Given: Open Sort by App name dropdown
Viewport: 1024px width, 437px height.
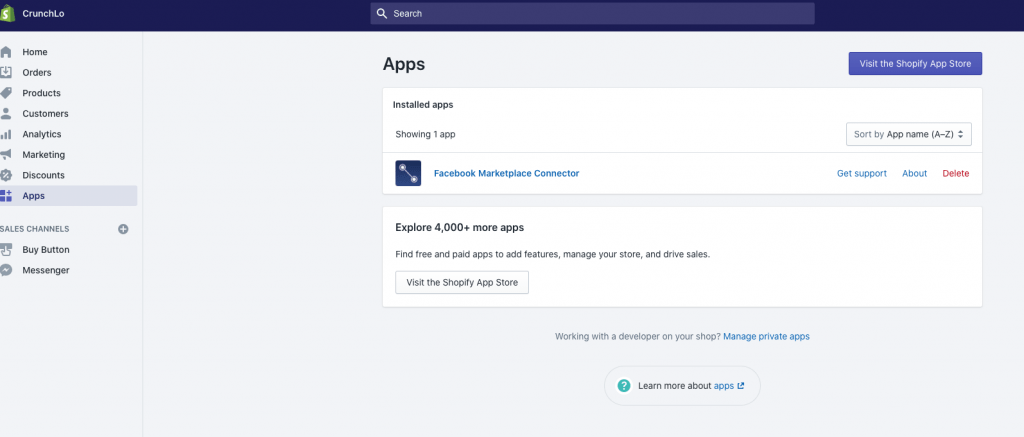Looking at the screenshot, I should coord(909,134).
